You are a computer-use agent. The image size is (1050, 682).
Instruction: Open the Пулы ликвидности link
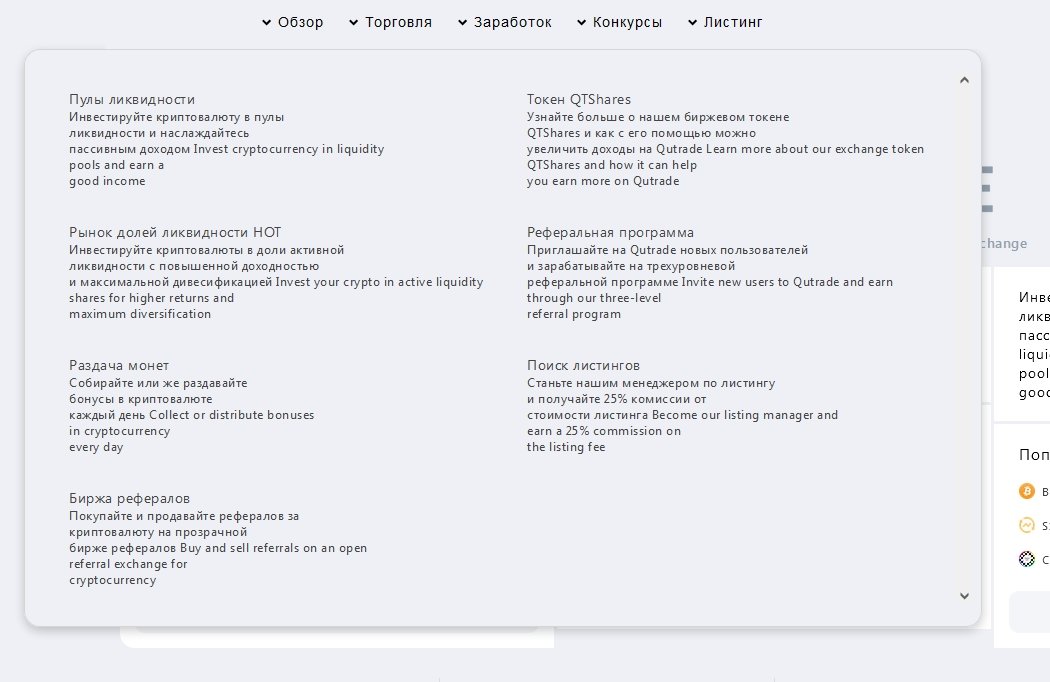(x=132, y=99)
